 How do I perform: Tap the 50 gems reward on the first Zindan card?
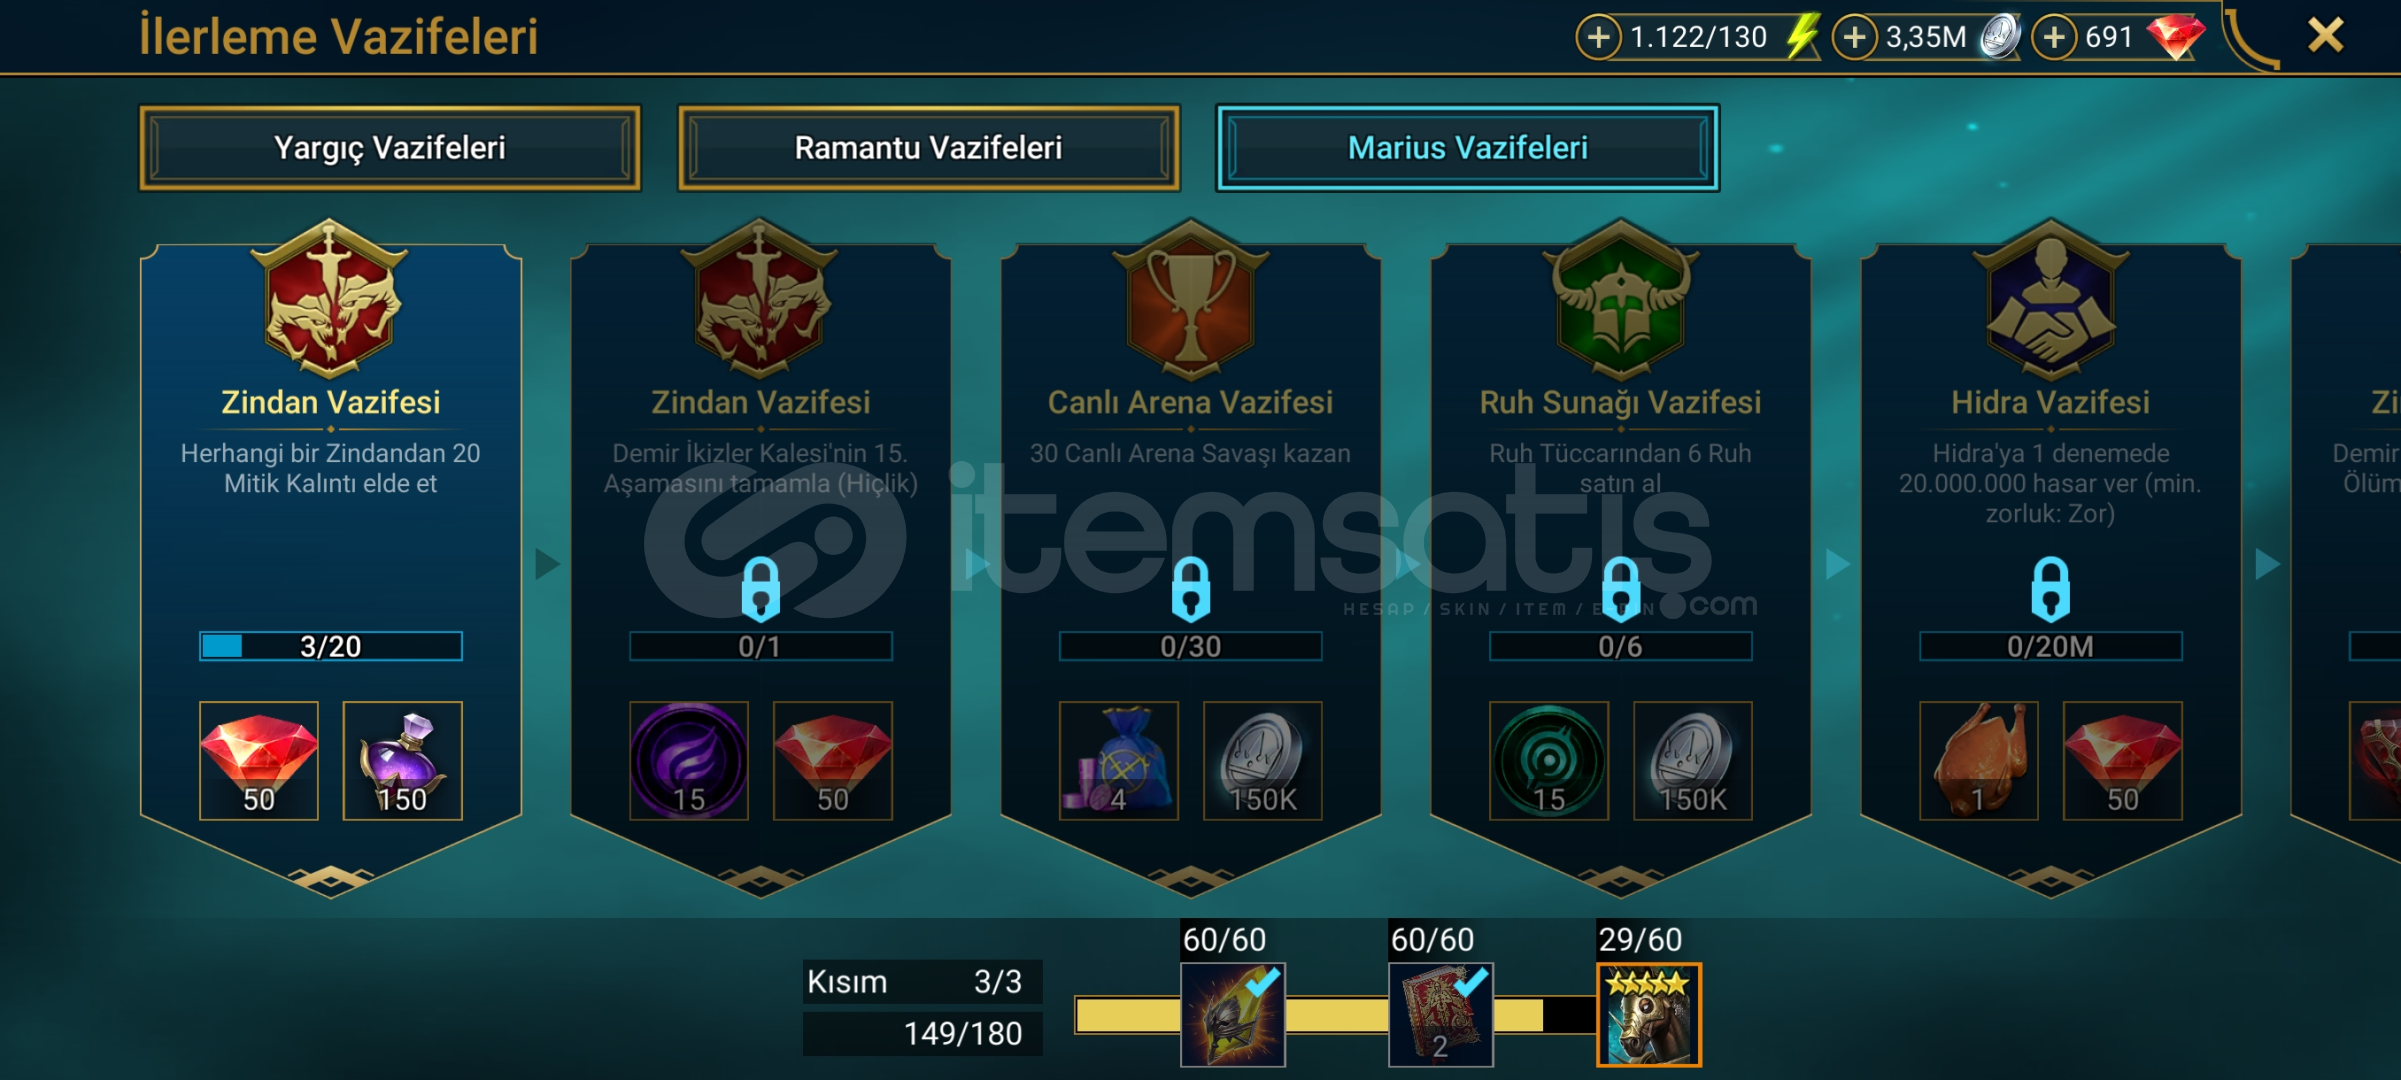tap(259, 761)
